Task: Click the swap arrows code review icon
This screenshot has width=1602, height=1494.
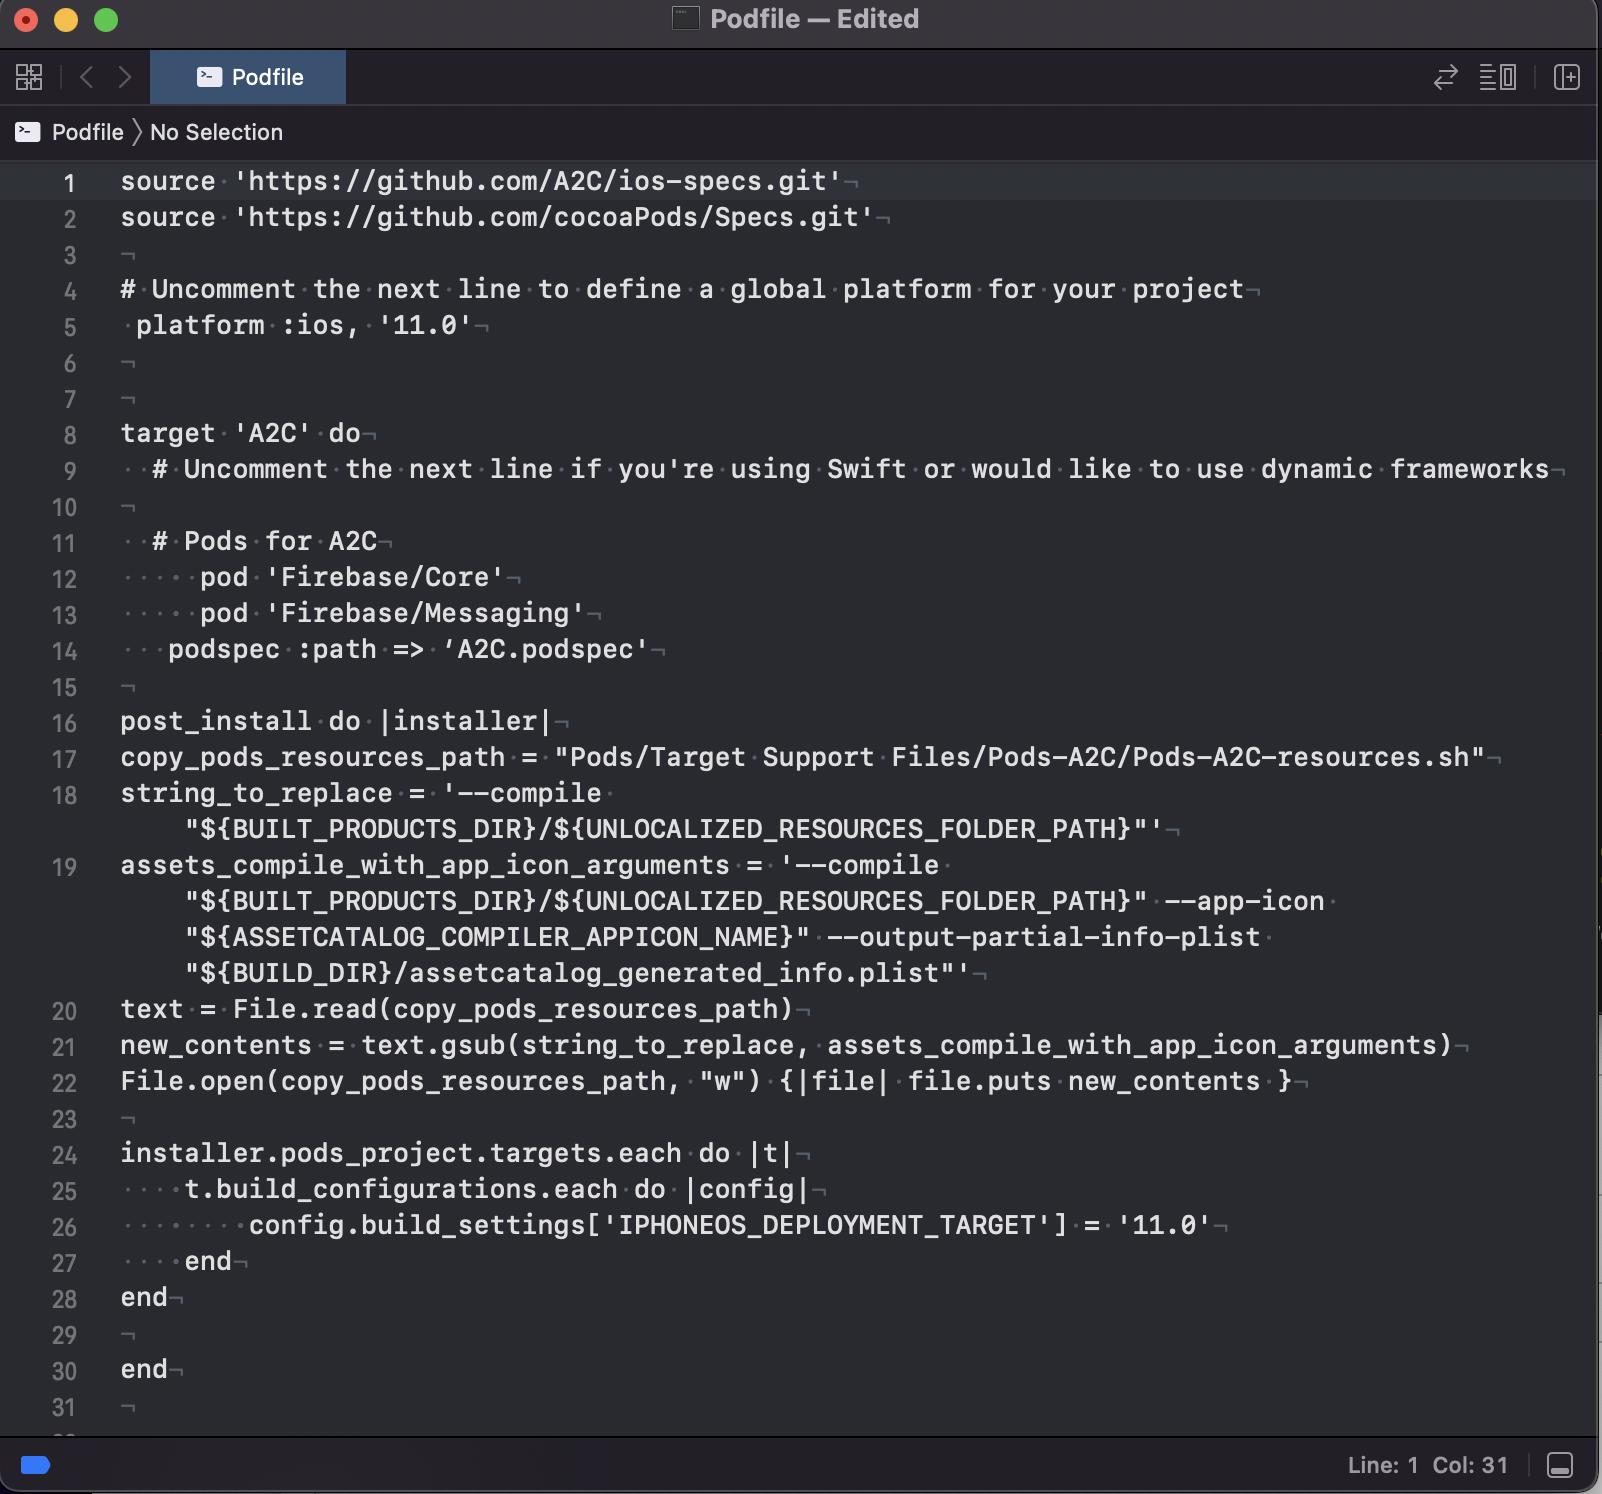Action: 1445,77
